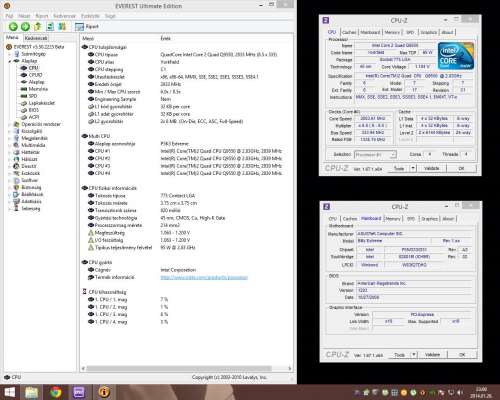Image resolution: width=500 pixels, height=400 pixels.
Task: Expand the Operációs rendszer node
Action: coord(10,124)
